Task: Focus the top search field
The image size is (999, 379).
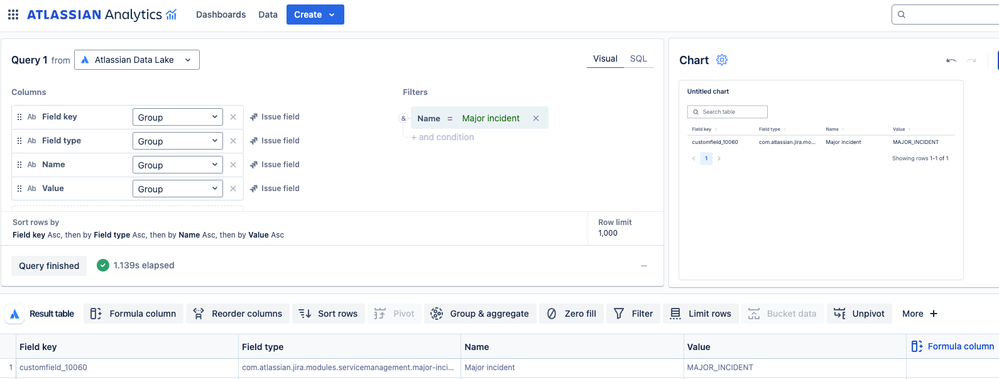Action: coord(945,15)
